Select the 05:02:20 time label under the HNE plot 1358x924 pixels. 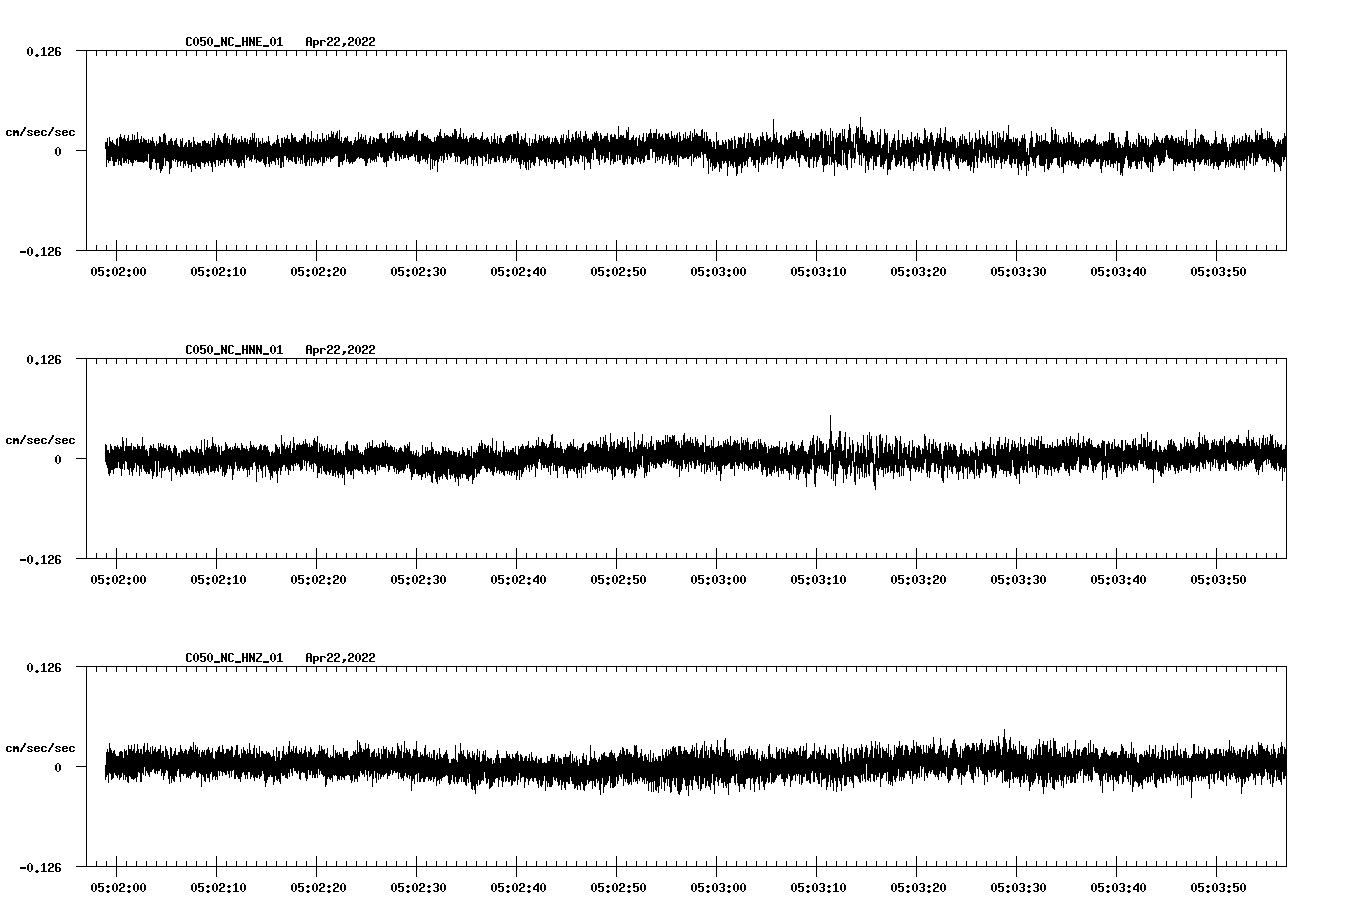tap(318, 271)
